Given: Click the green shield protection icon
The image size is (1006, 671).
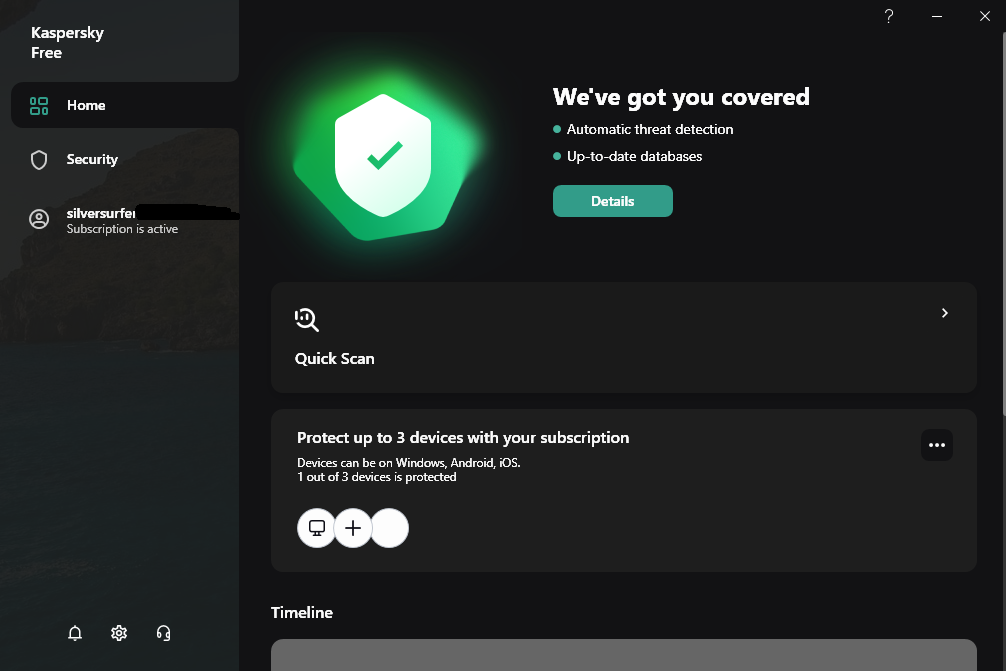Looking at the screenshot, I should click(x=383, y=155).
